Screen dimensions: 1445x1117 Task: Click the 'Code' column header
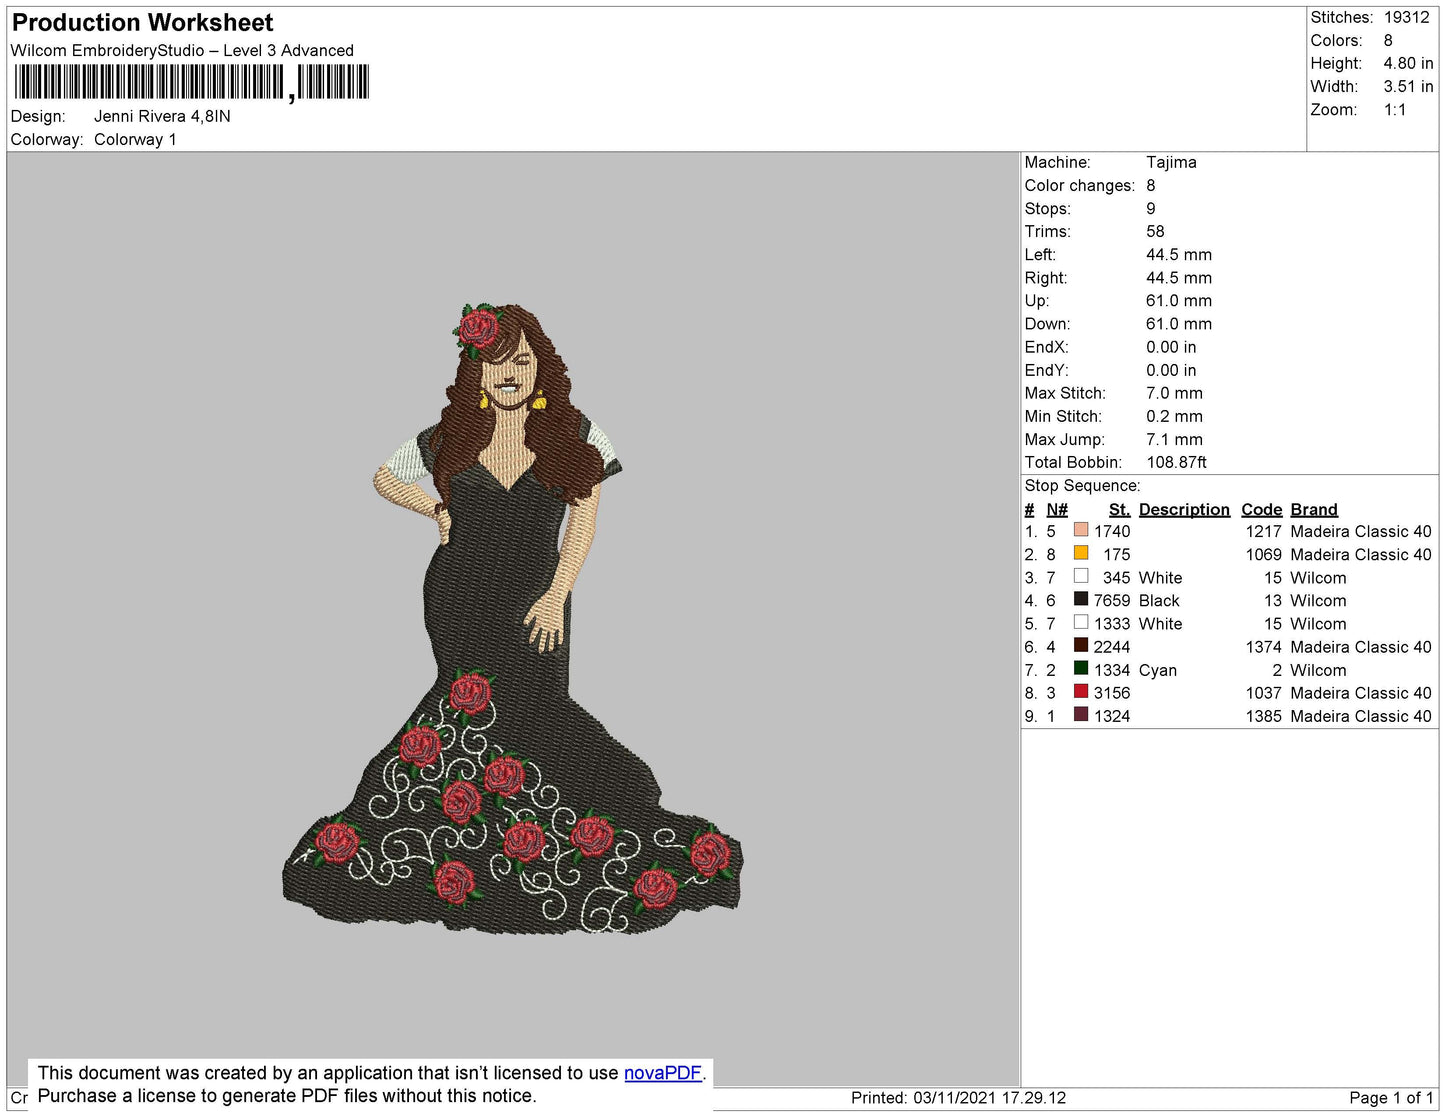pyautogui.click(x=1261, y=509)
